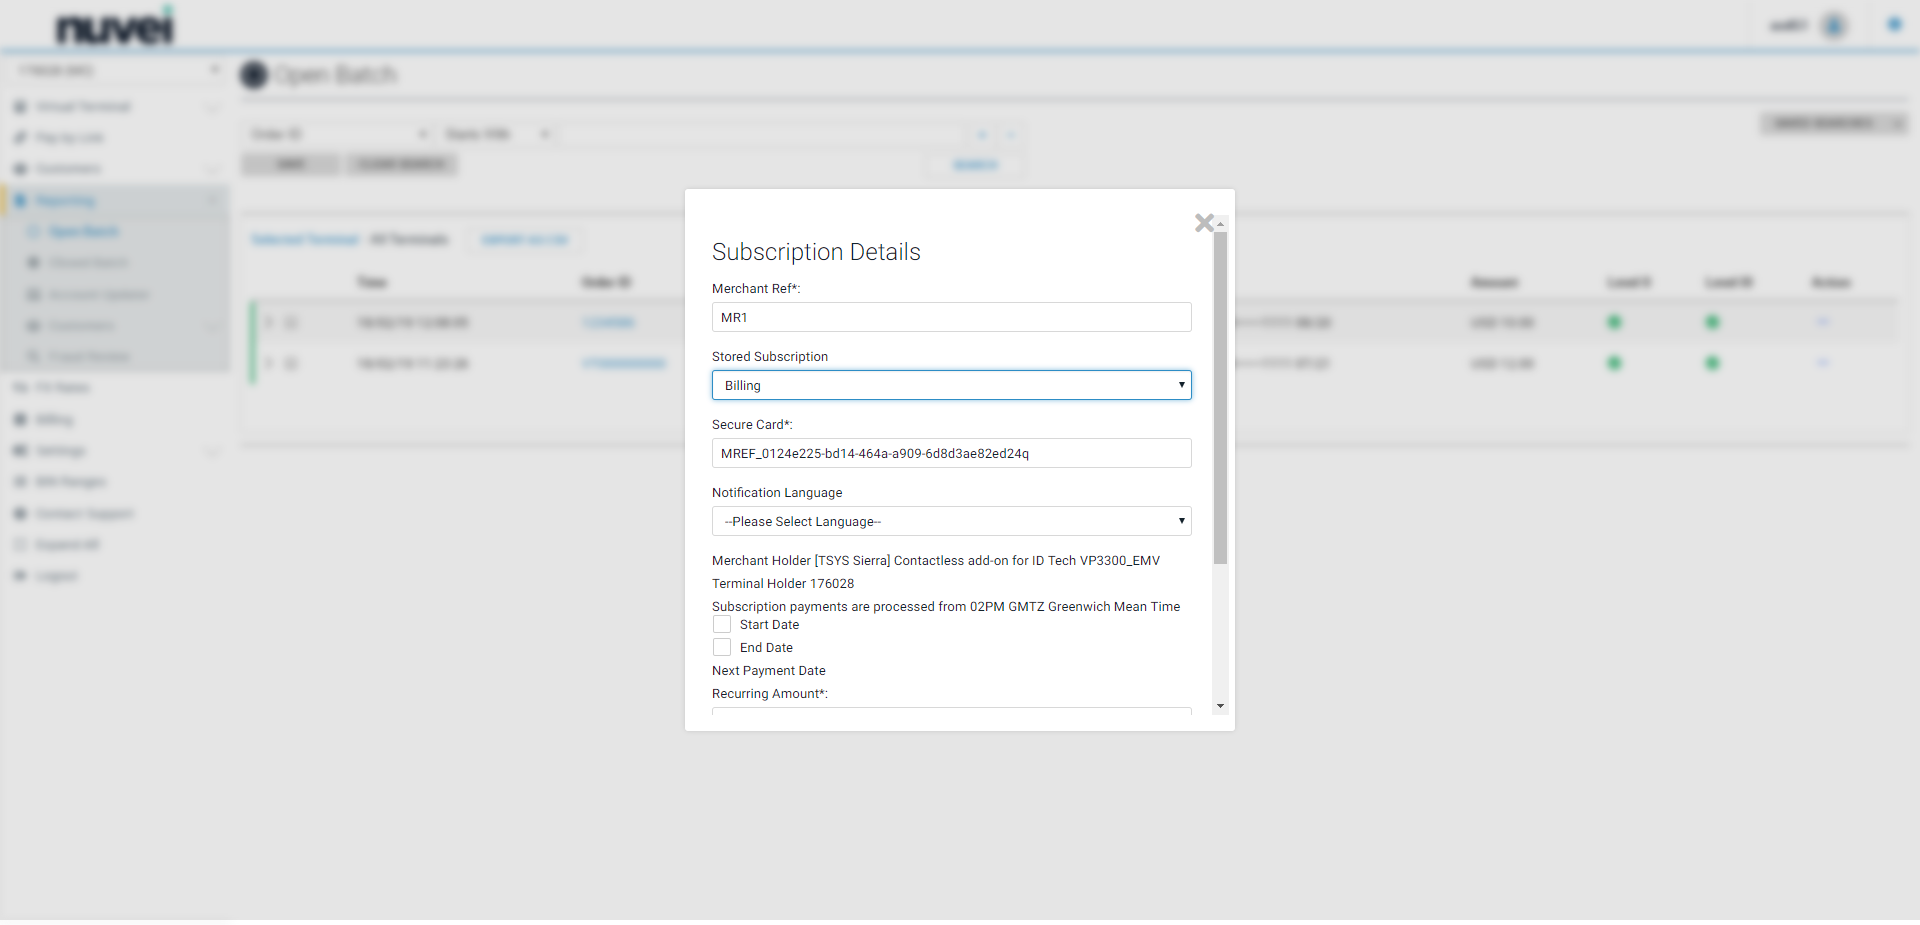The width and height of the screenshot is (1920, 925).
Task: Click the Logout icon in the sidebar
Action: [20, 576]
